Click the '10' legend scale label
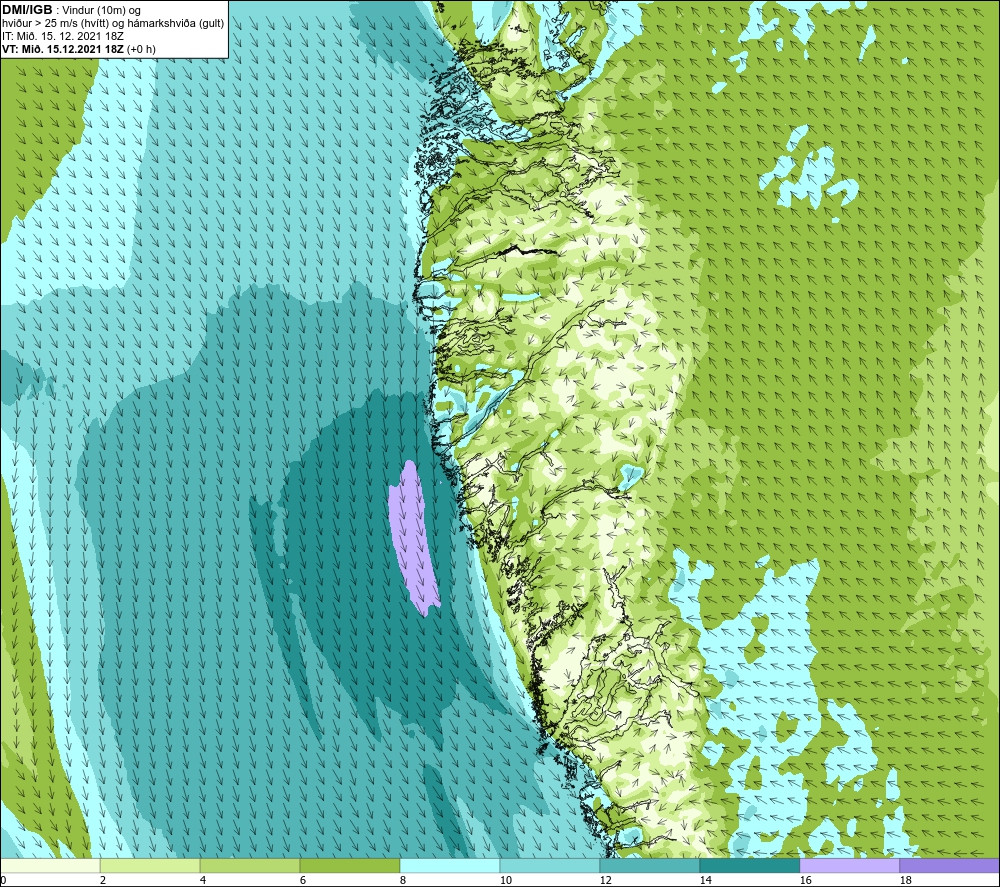 [506, 880]
